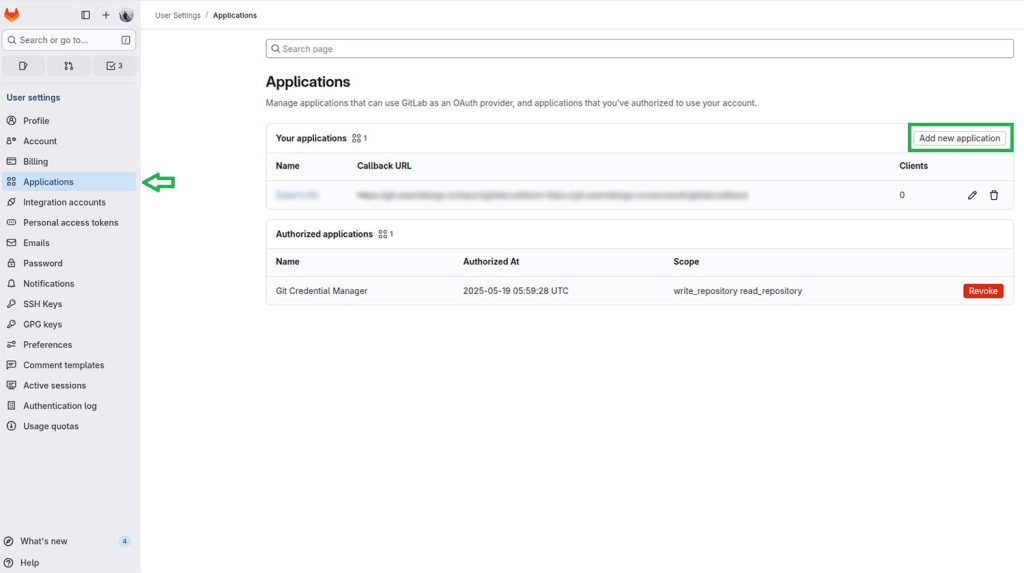Open the user avatar menu
1024x573 pixels.
point(126,15)
